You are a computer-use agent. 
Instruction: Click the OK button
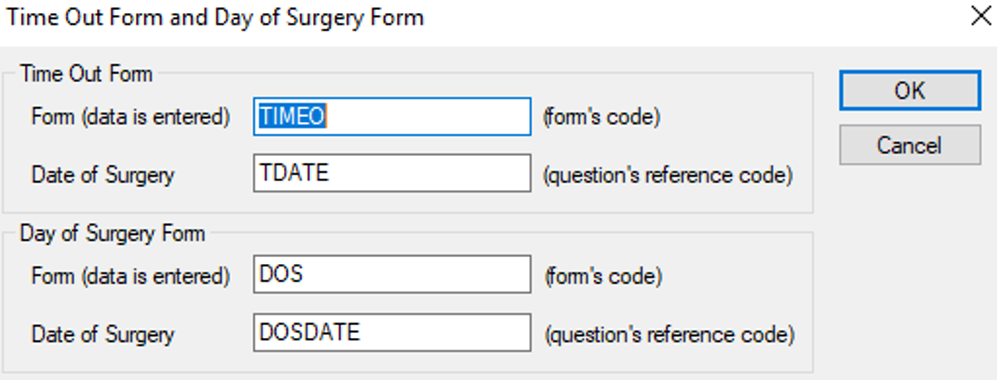pos(910,91)
